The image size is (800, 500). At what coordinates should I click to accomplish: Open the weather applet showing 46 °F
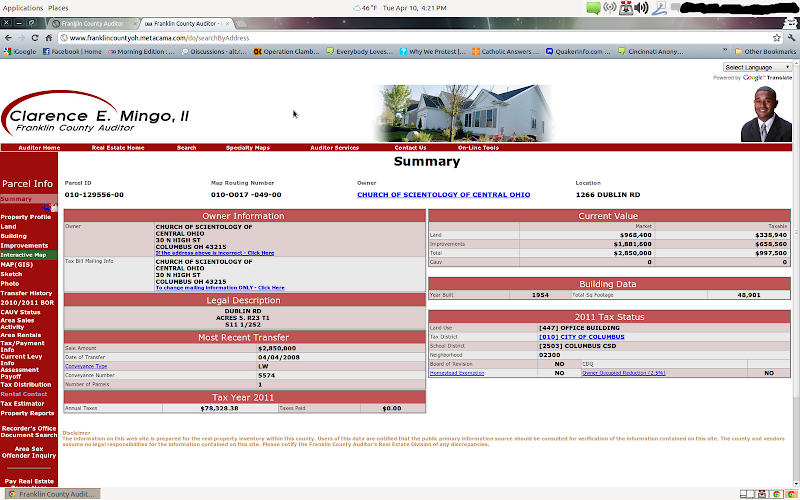point(365,8)
